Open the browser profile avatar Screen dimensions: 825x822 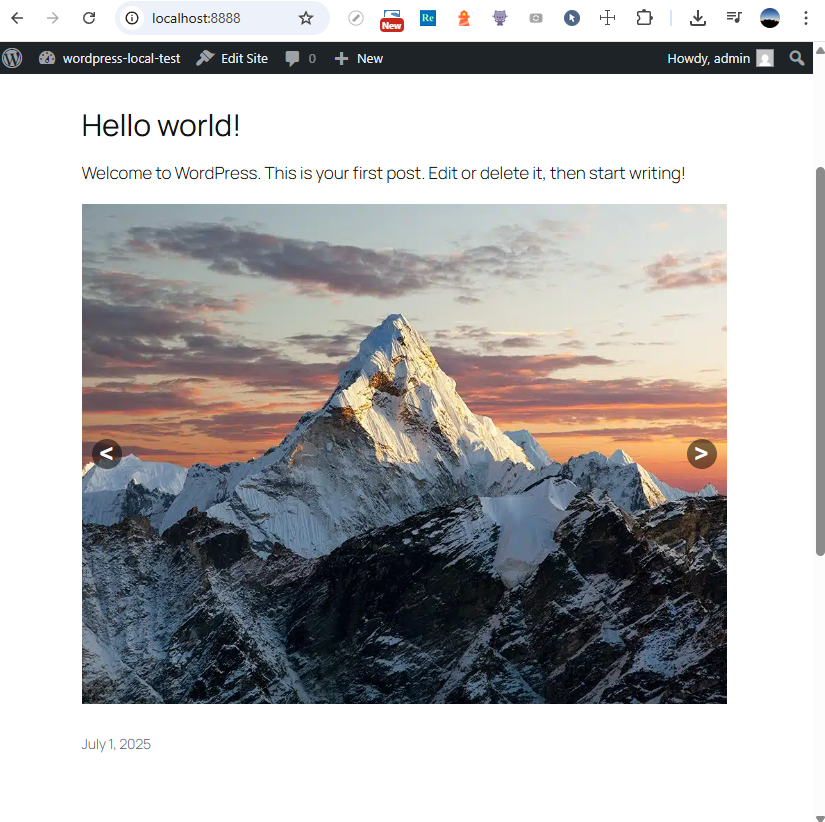[770, 18]
